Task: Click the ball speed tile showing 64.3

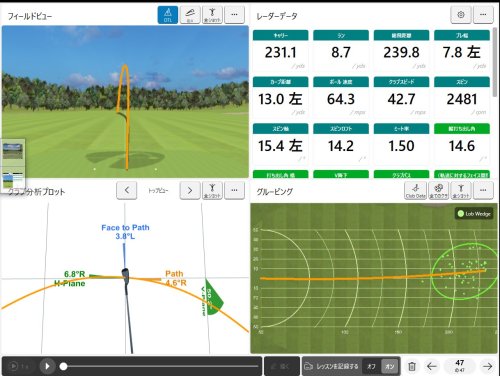Action: (341, 97)
